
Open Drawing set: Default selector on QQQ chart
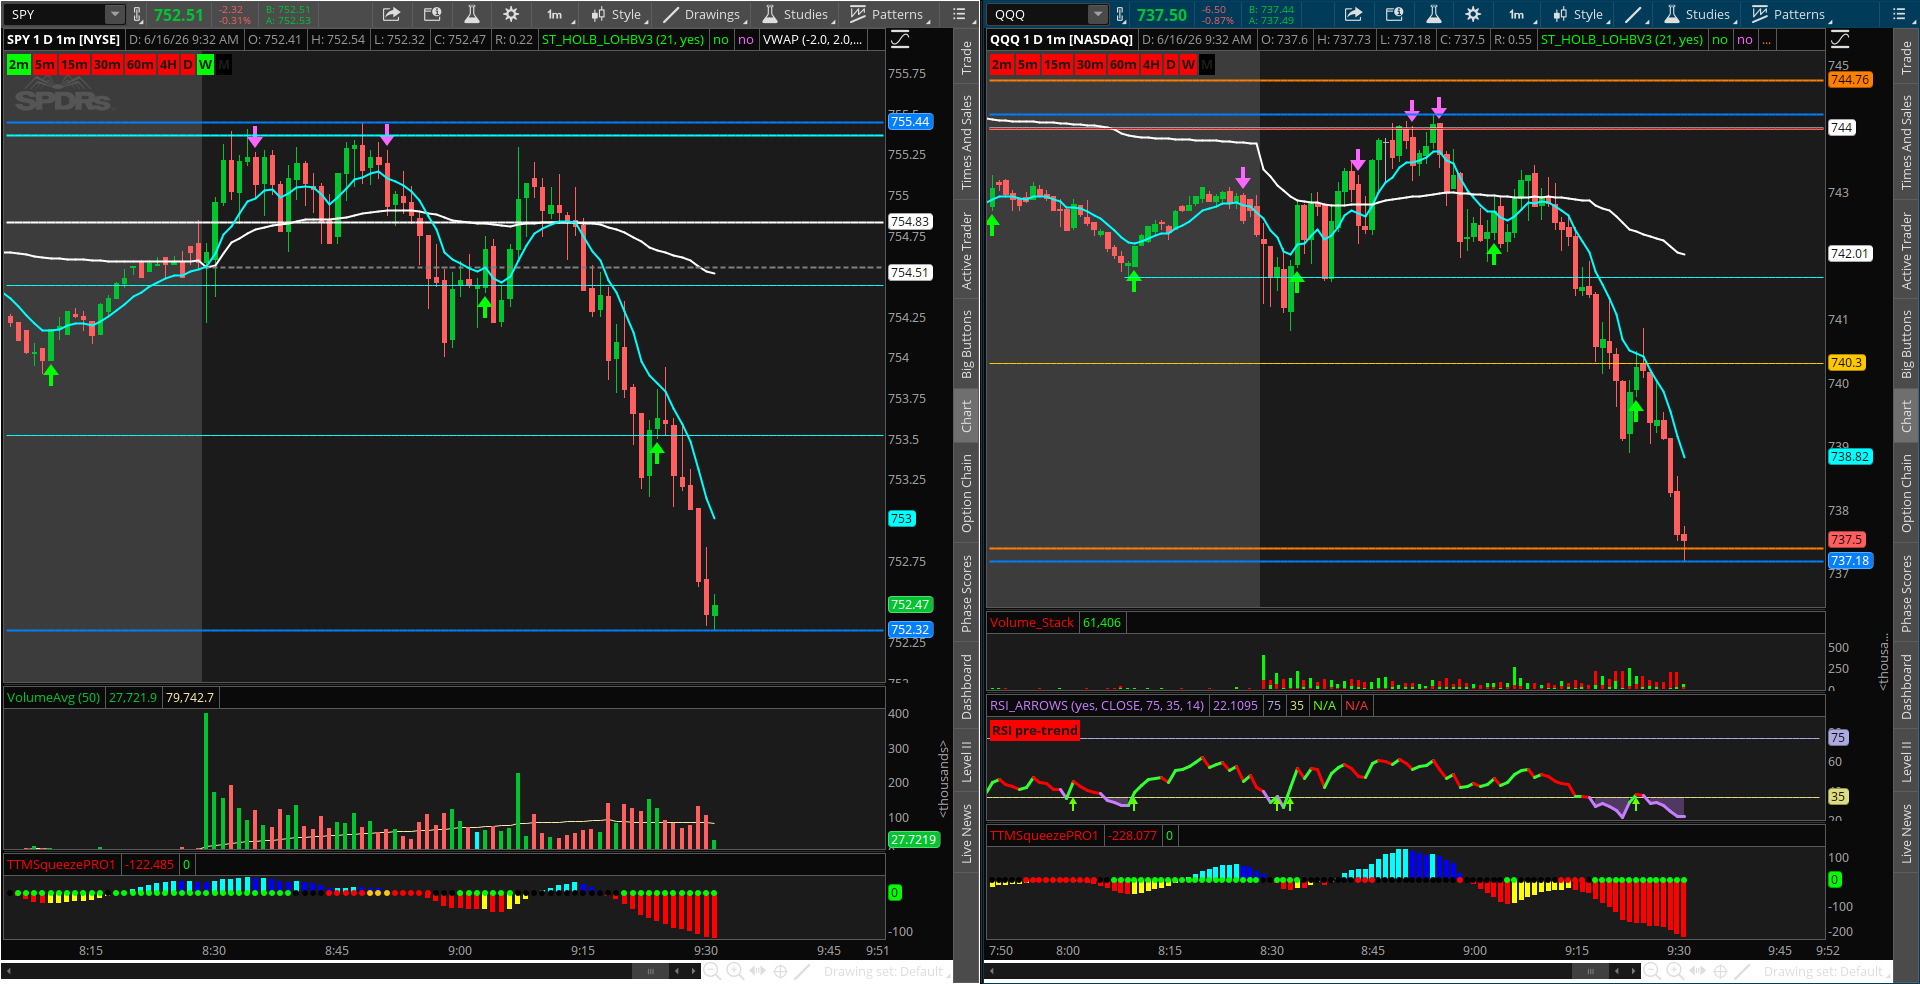pyautogui.click(x=1824, y=971)
